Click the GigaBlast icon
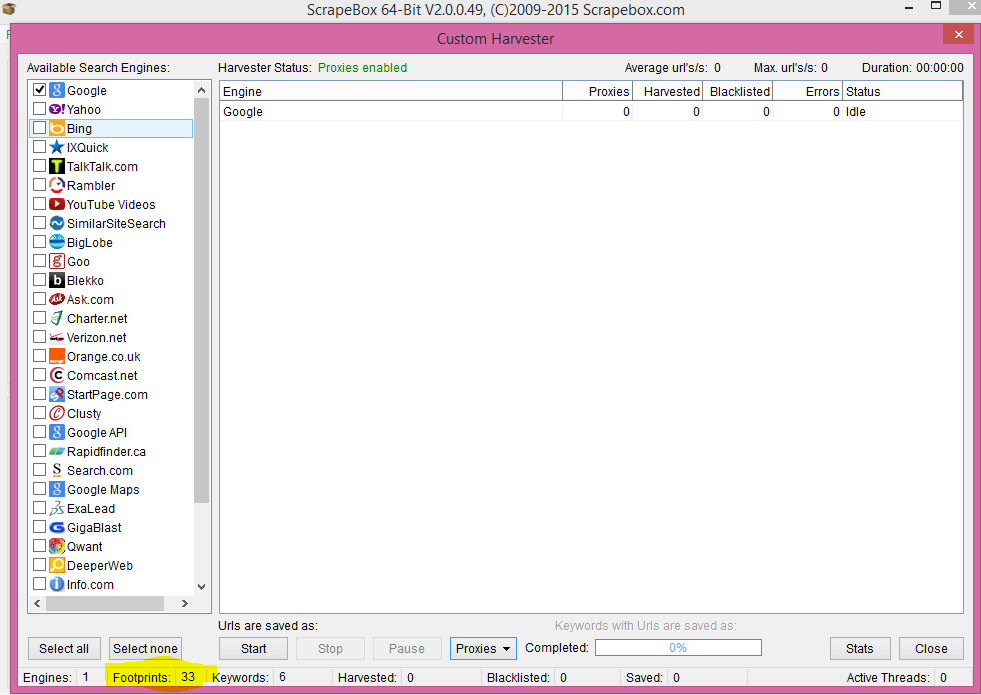 point(57,527)
